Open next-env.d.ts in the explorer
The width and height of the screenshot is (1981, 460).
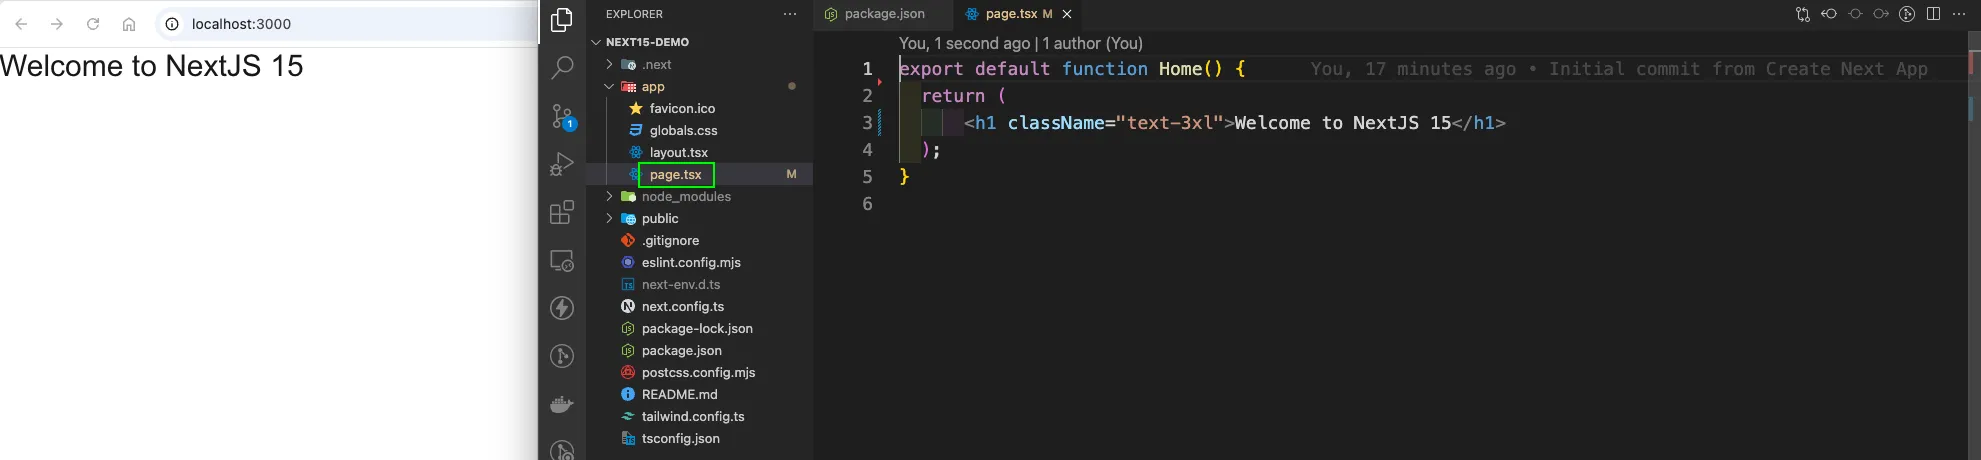[680, 284]
